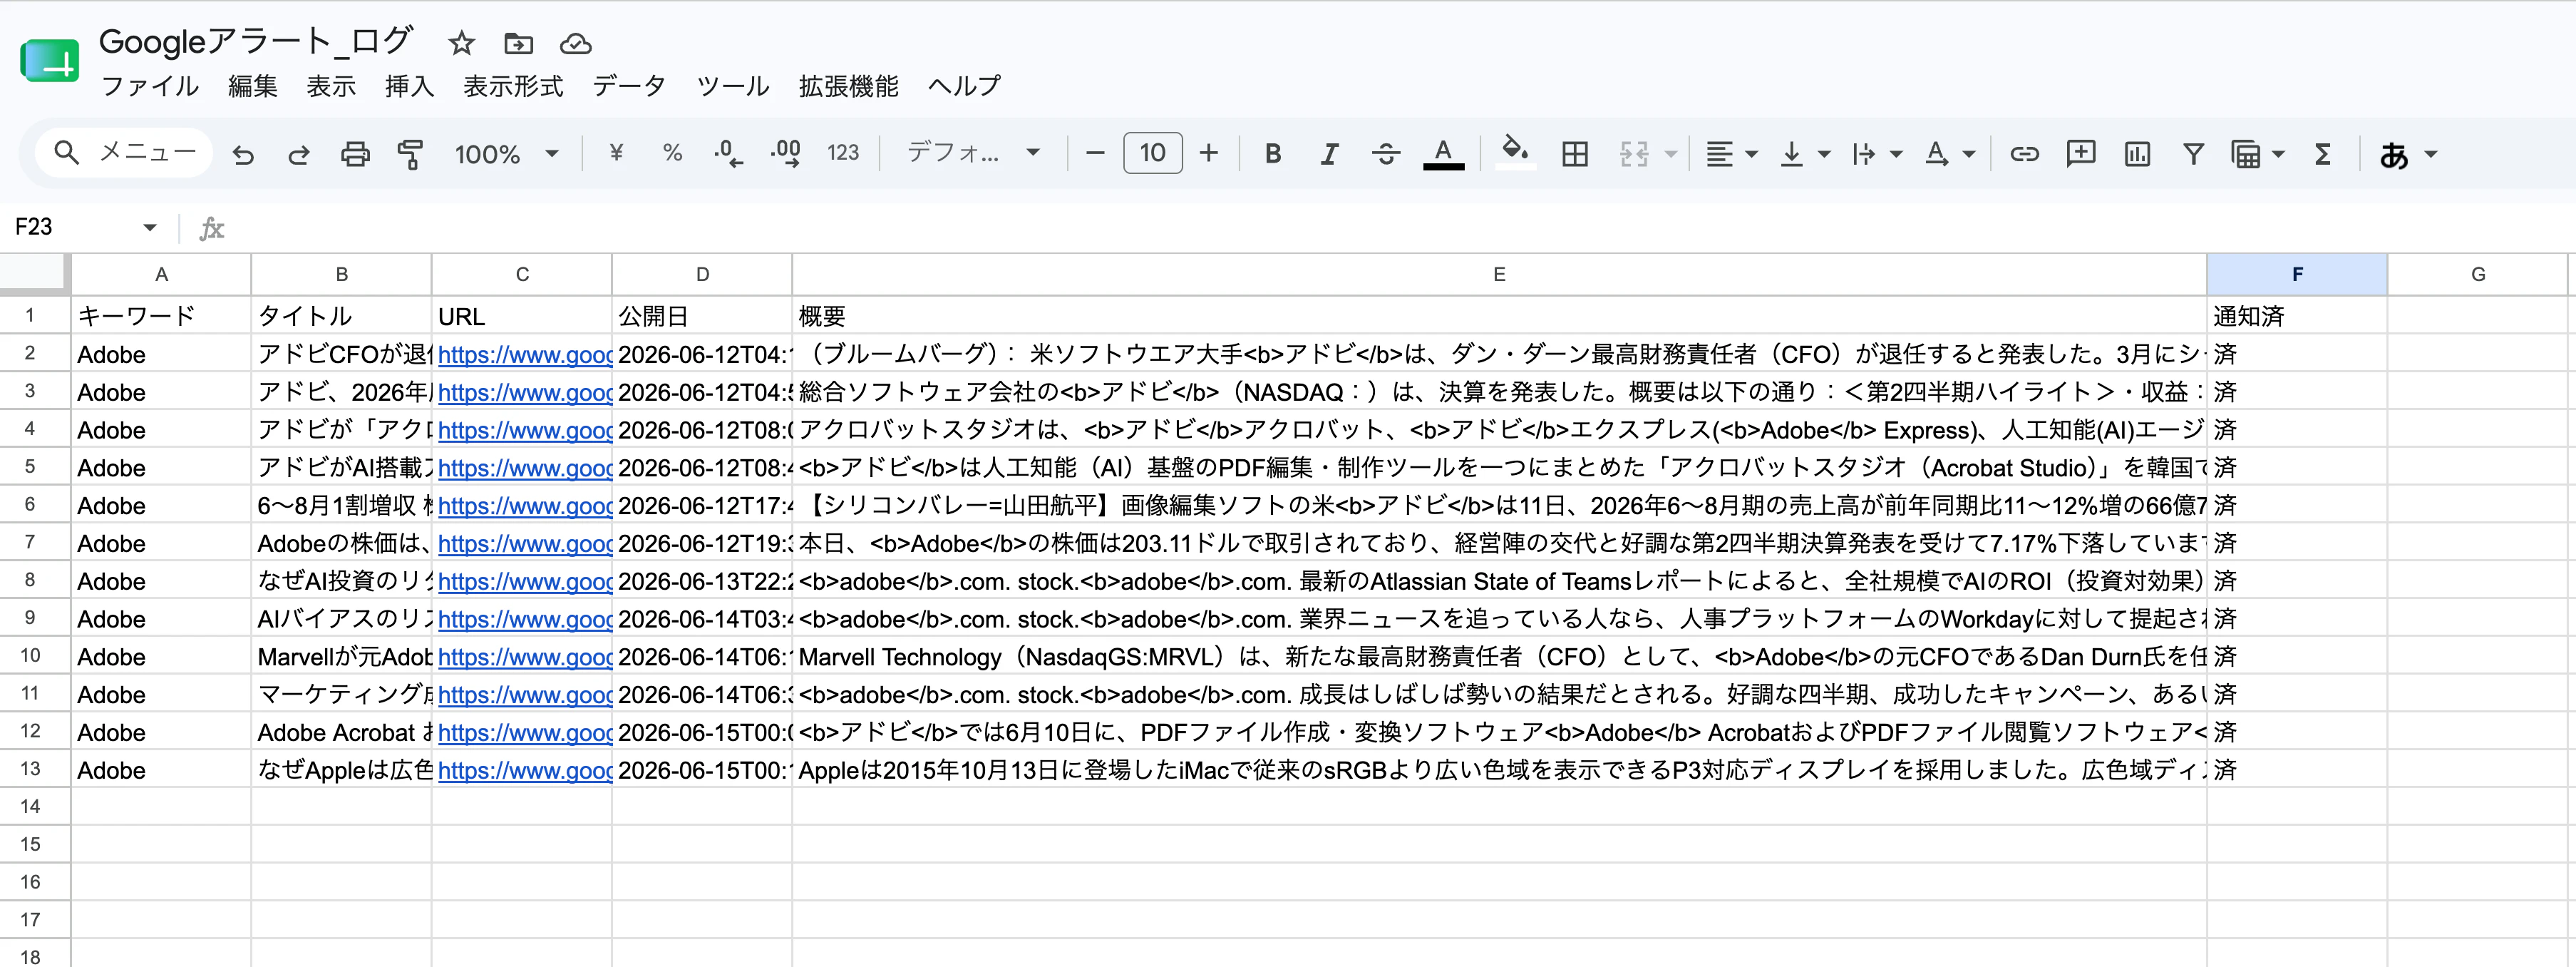Open the URL link in row 7
This screenshot has width=2576, height=967.
pos(524,543)
